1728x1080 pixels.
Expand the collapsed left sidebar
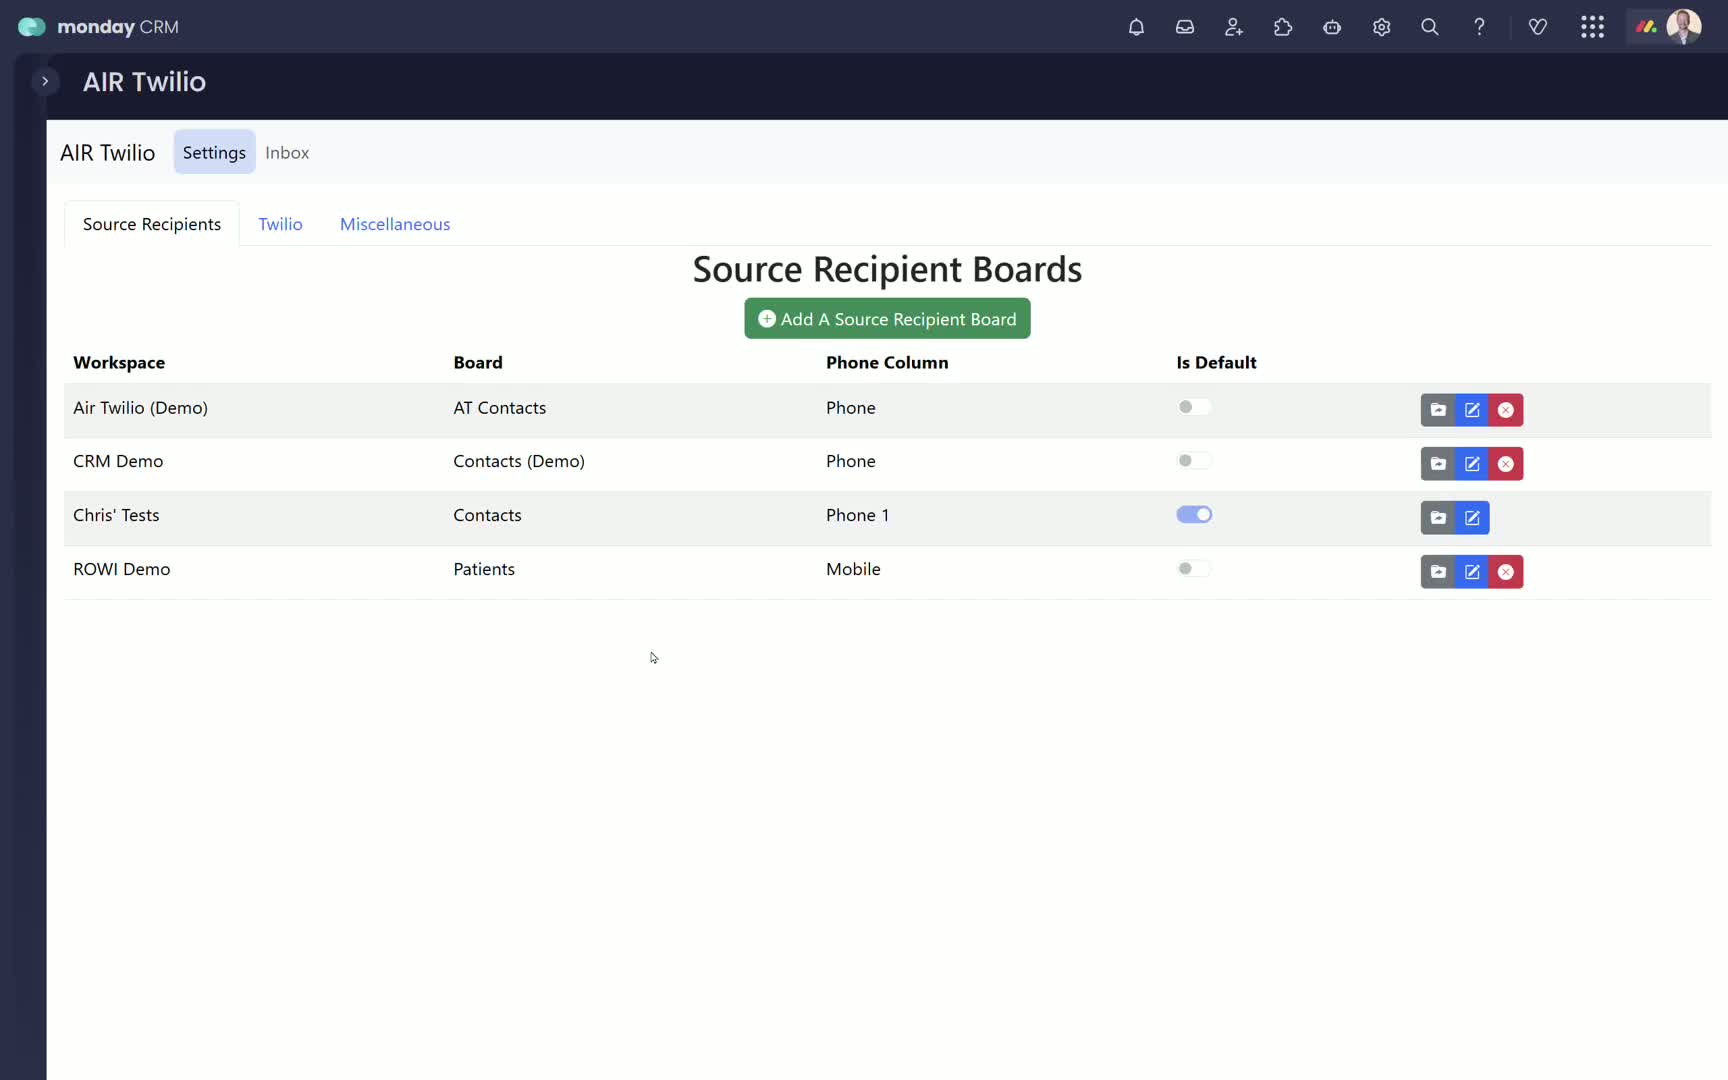click(x=45, y=81)
